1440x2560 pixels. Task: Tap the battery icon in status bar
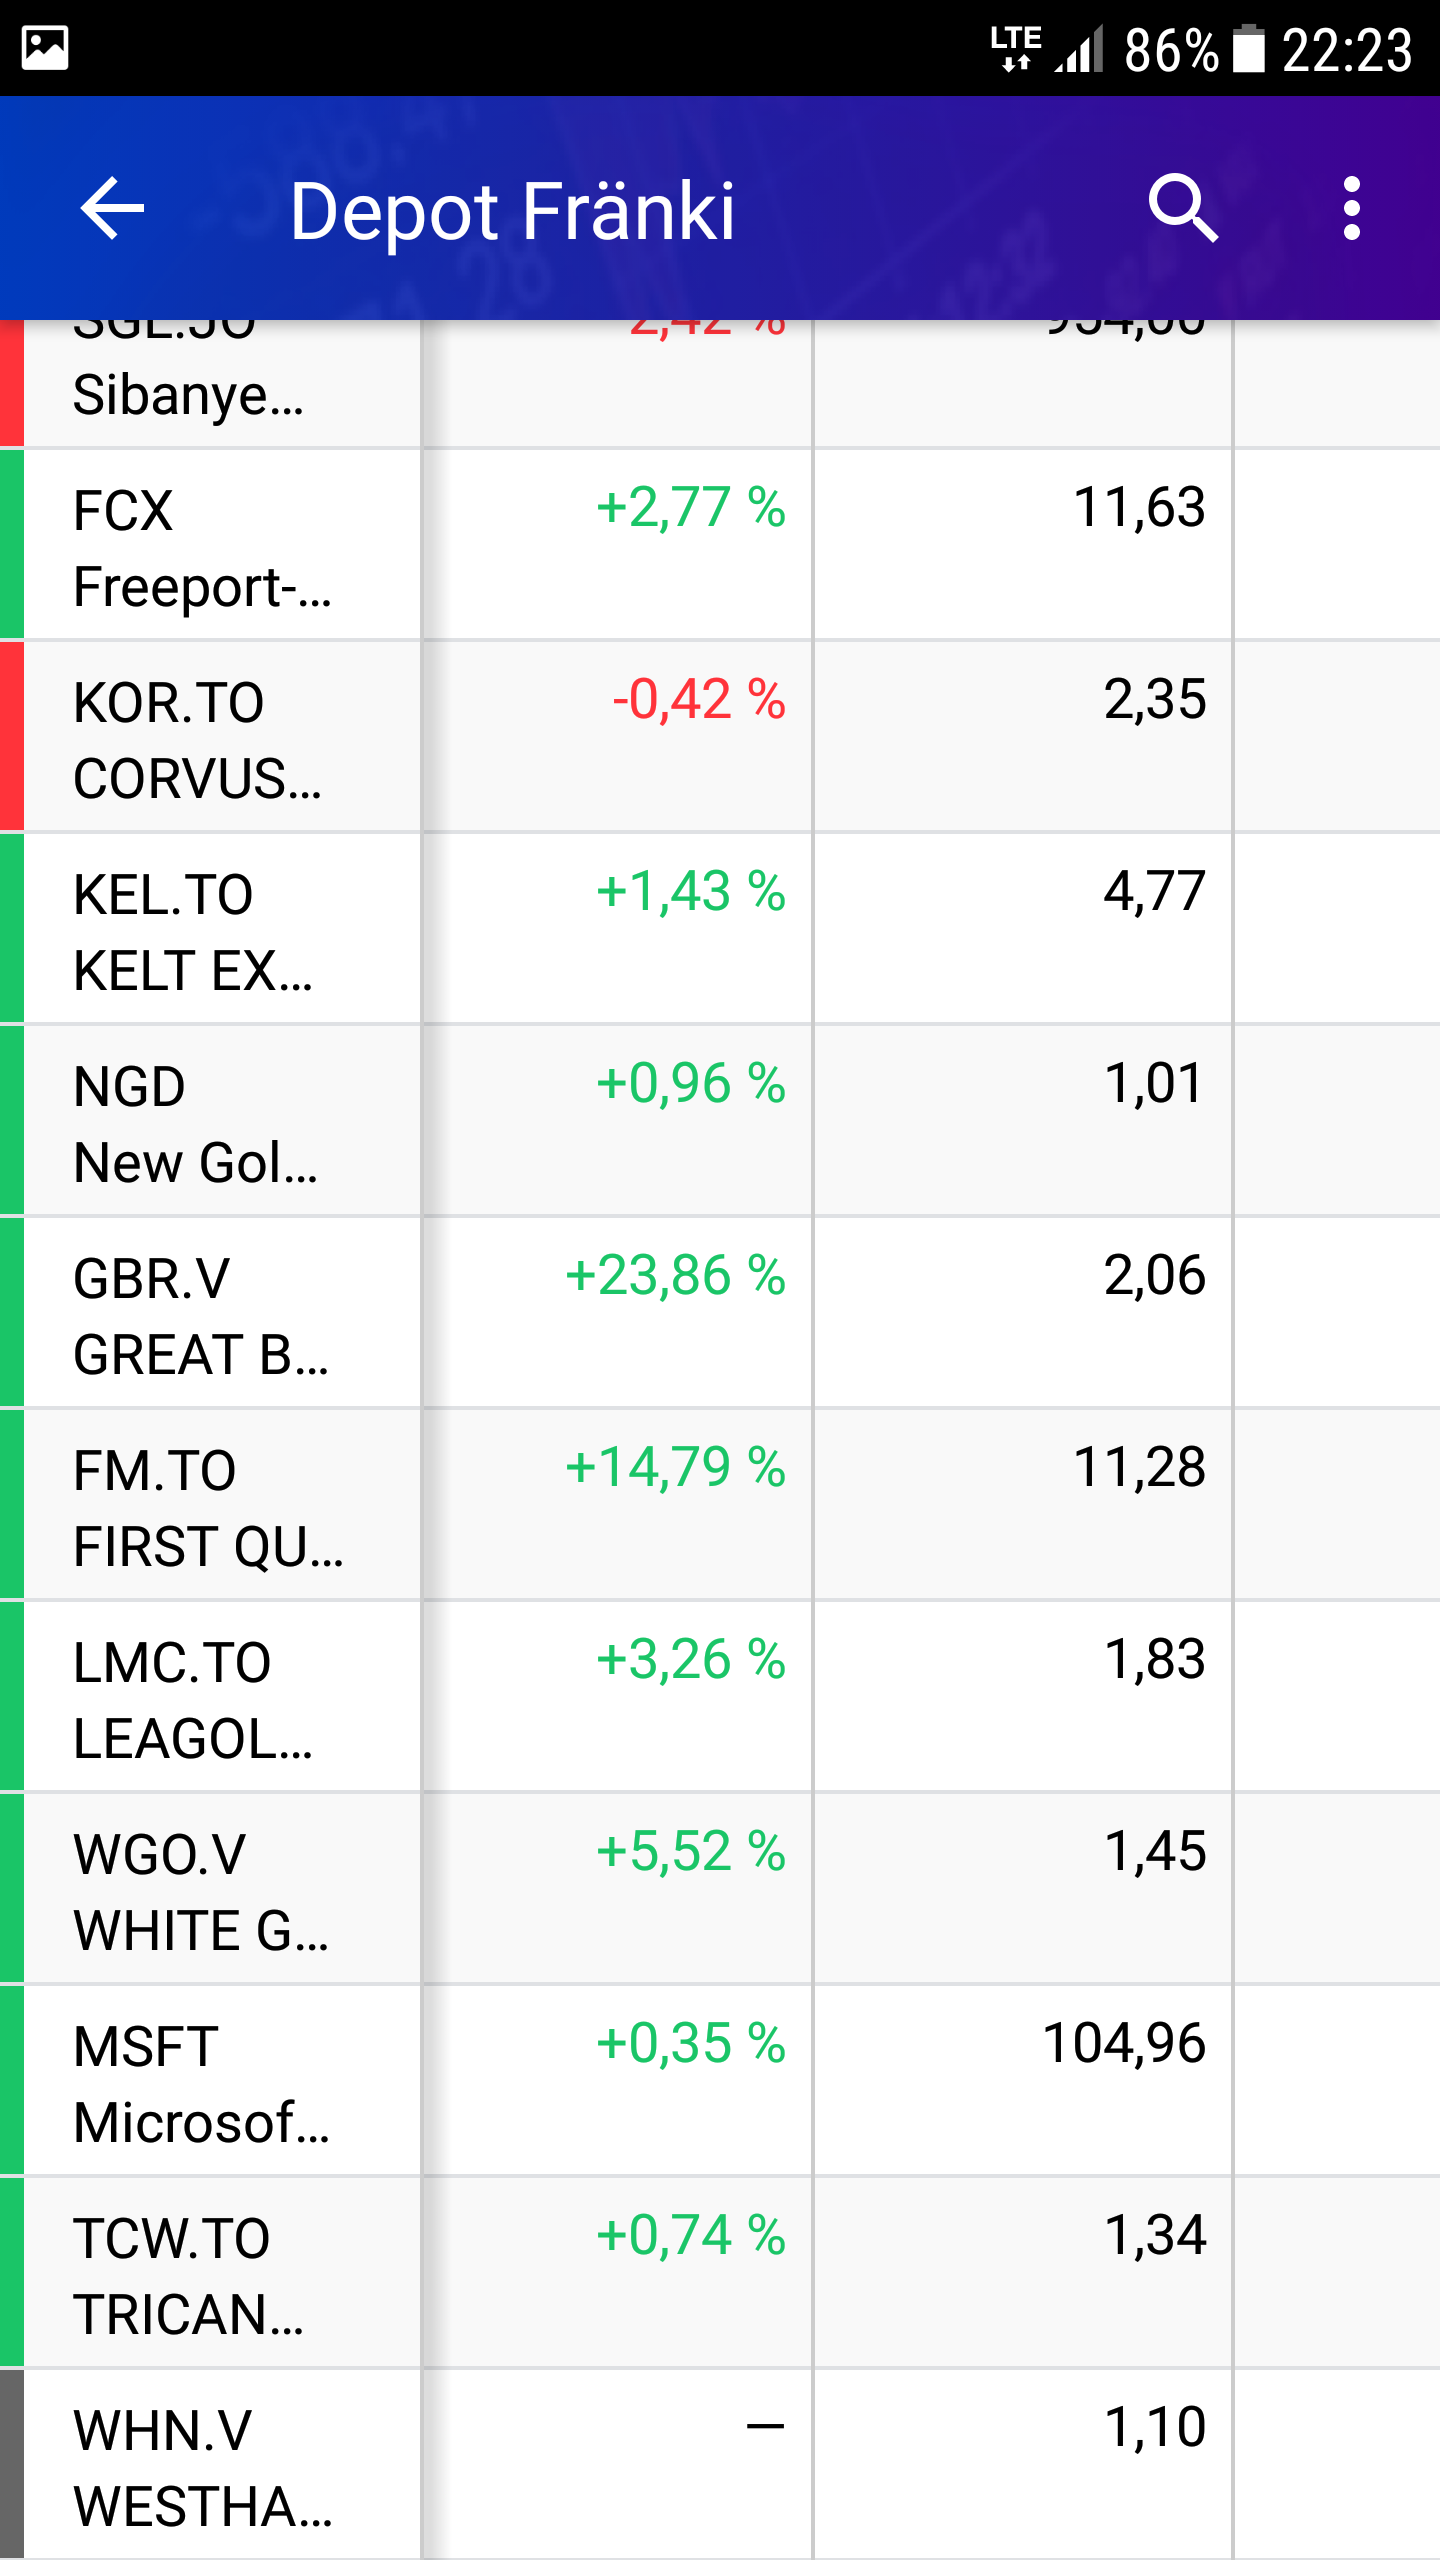coord(1248,48)
